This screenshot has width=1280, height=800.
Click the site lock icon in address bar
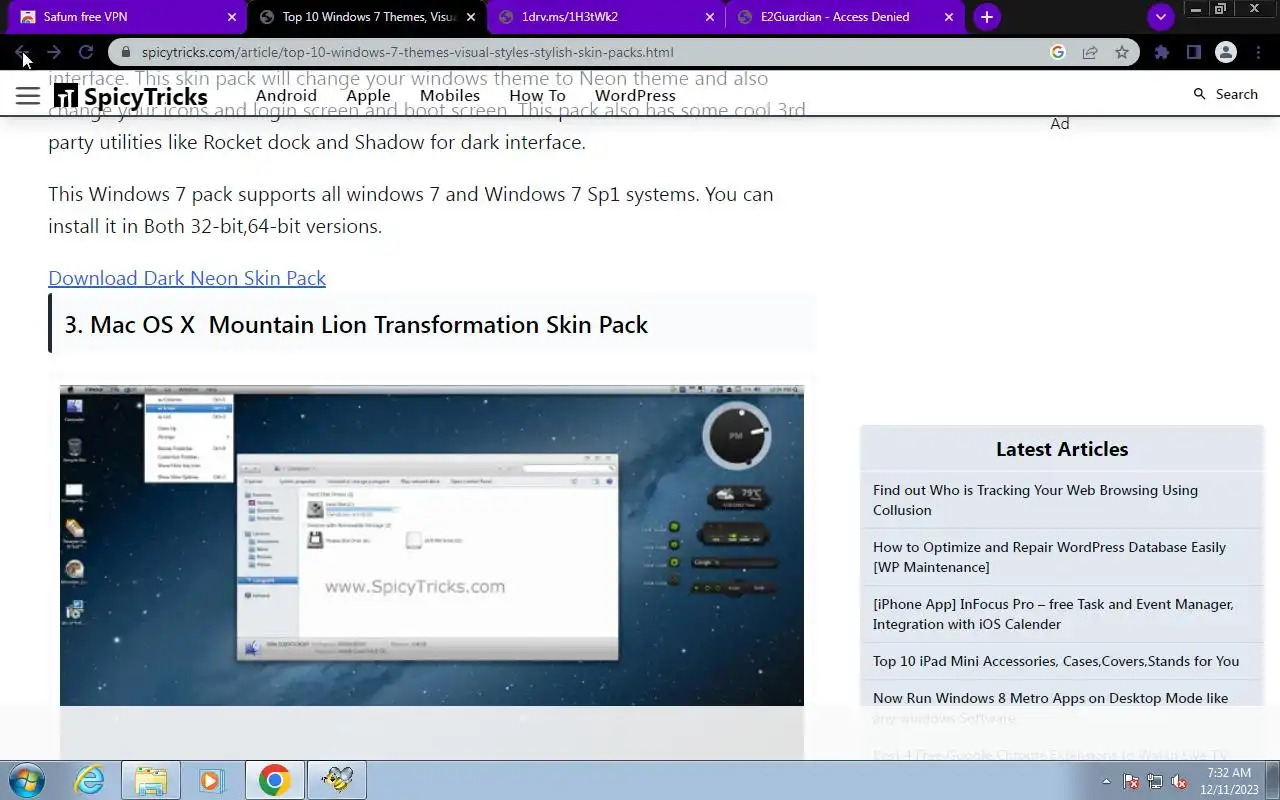[x=125, y=52]
